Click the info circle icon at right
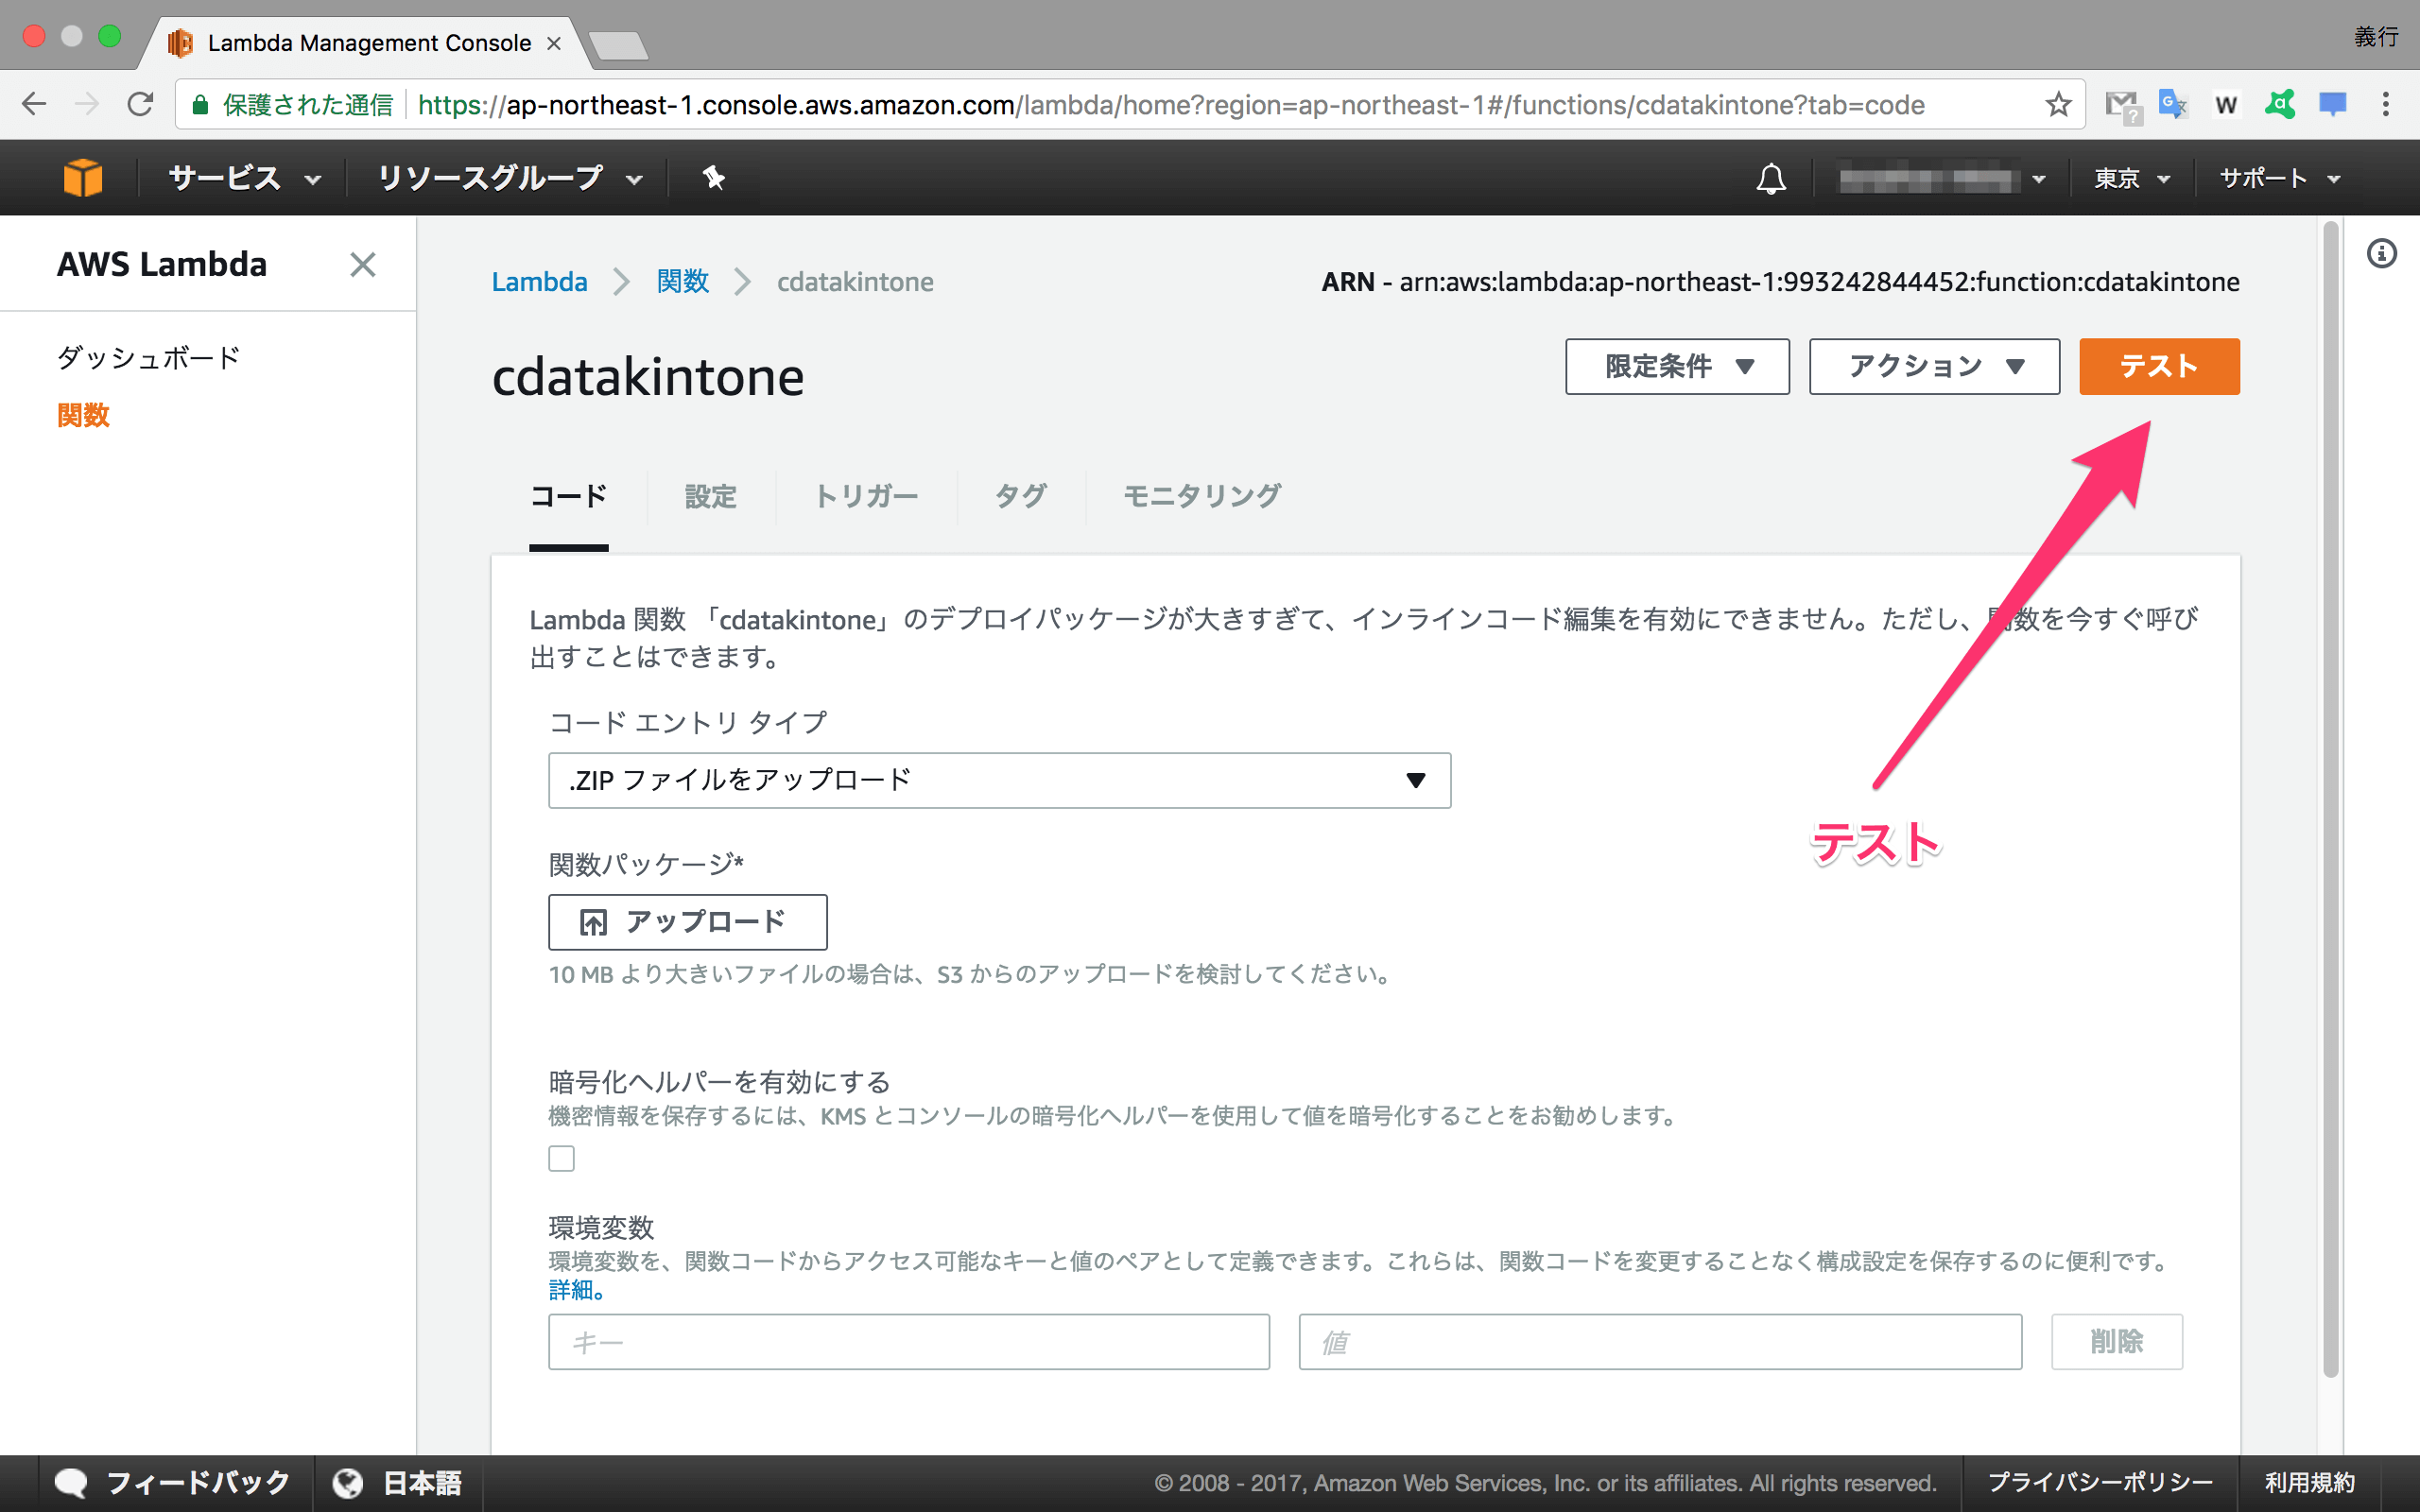This screenshot has height=1512, width=2420. tap(2381, 254)
